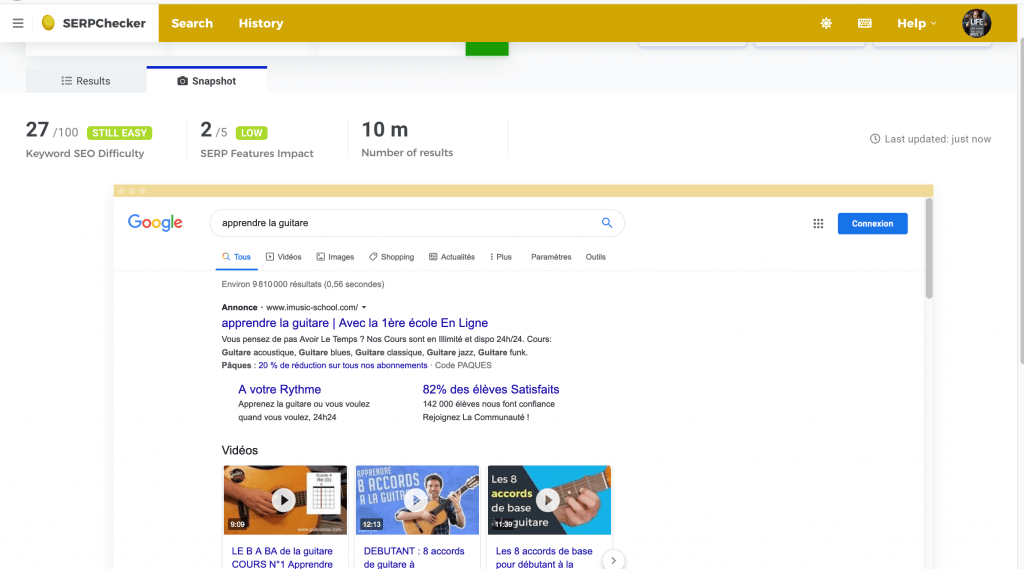Click the Connexion button
Image resolution: width=1024 pixels, height=569 pixels.
pos(872,223)
